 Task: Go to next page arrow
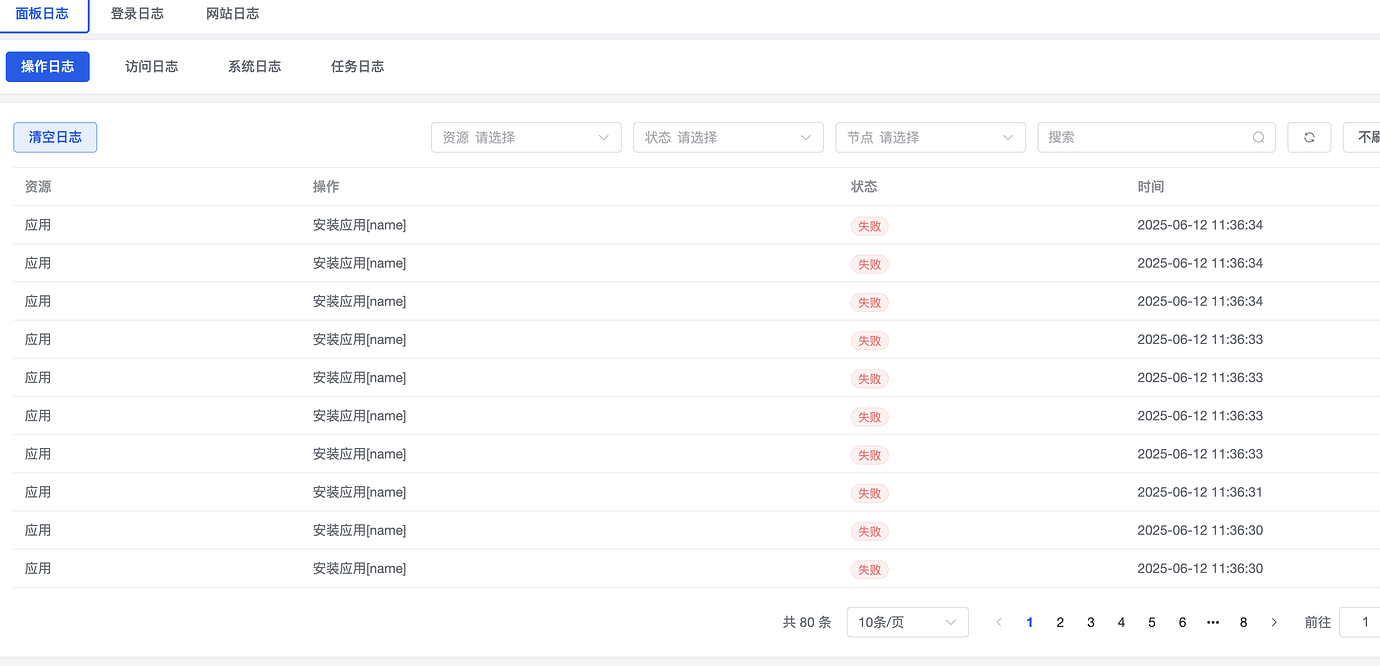[x=1273, y=622]
